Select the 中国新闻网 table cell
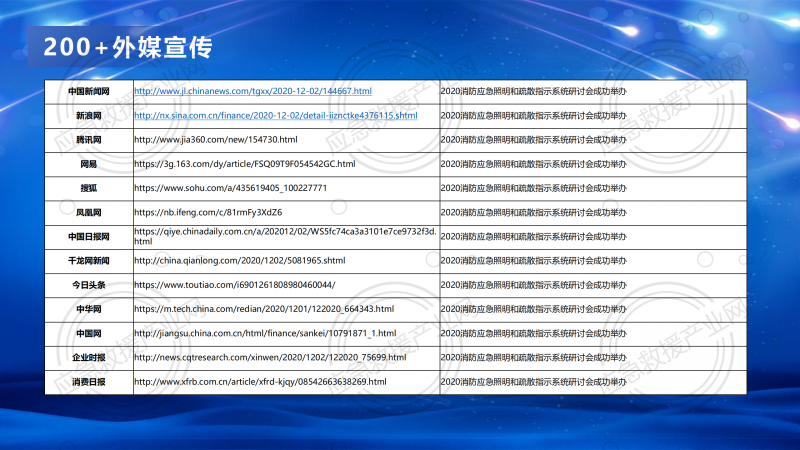 pyautogui.click(x=88, y=91)
